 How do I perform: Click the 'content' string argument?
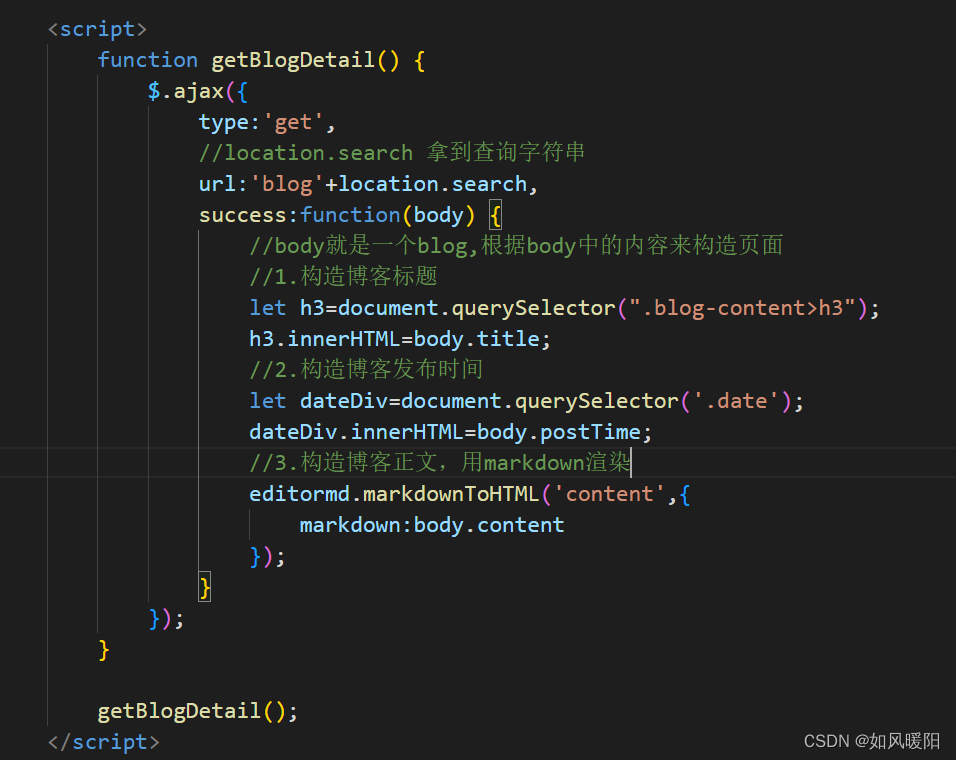[609, 494]
